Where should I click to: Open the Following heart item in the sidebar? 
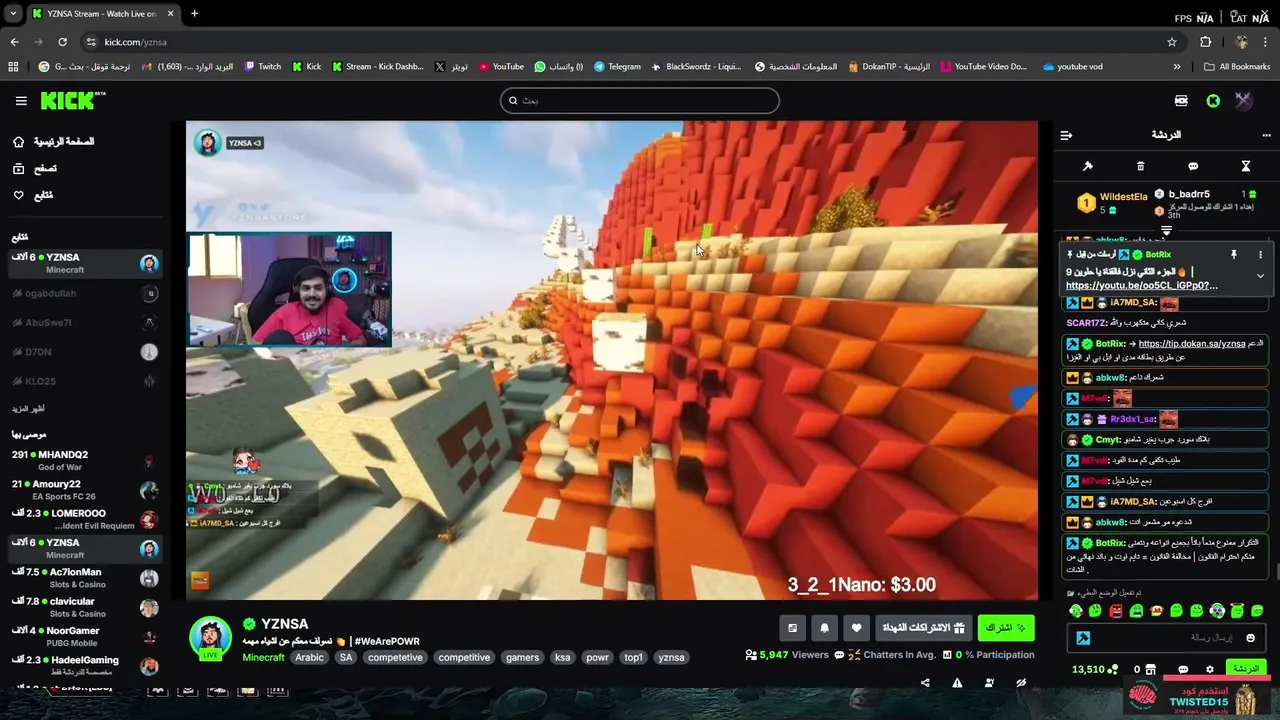[33, 196]
